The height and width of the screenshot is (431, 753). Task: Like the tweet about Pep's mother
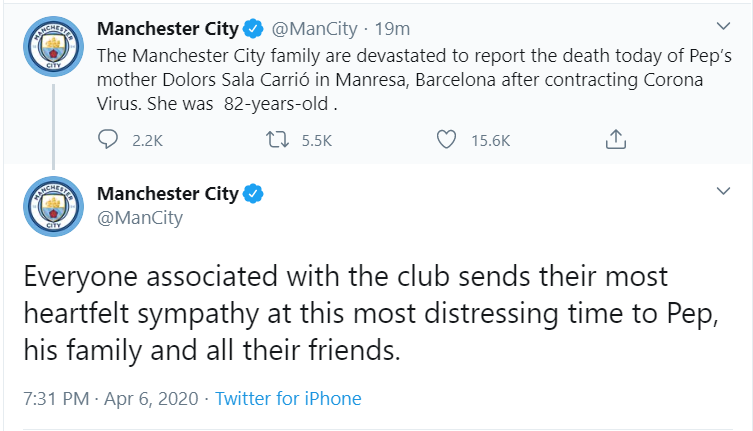[447, 141]
